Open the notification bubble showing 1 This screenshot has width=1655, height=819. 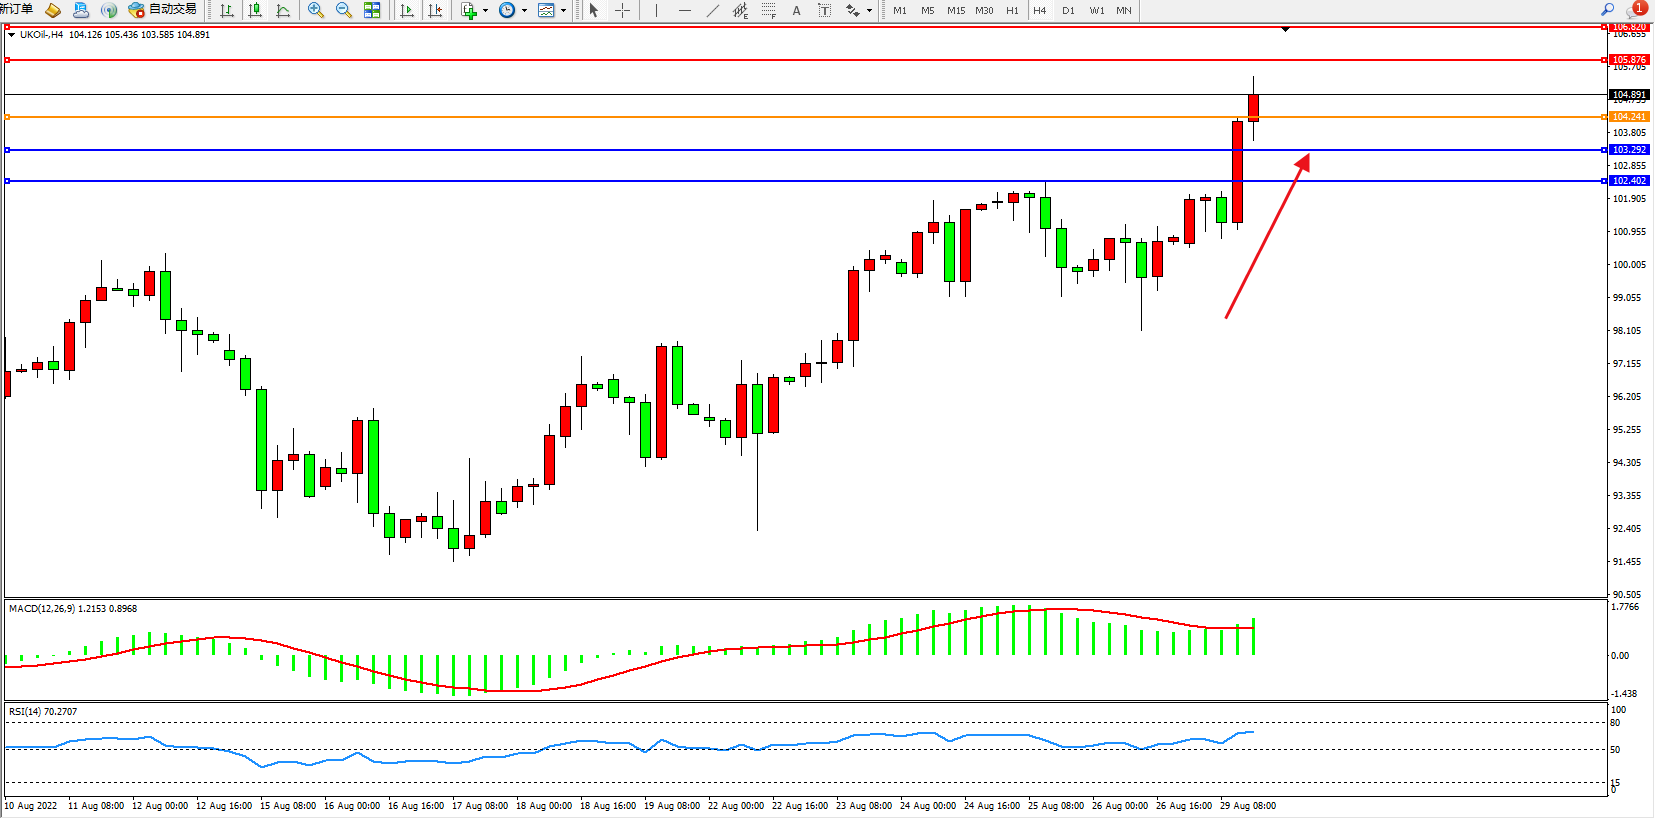(x=1638, y=8)
